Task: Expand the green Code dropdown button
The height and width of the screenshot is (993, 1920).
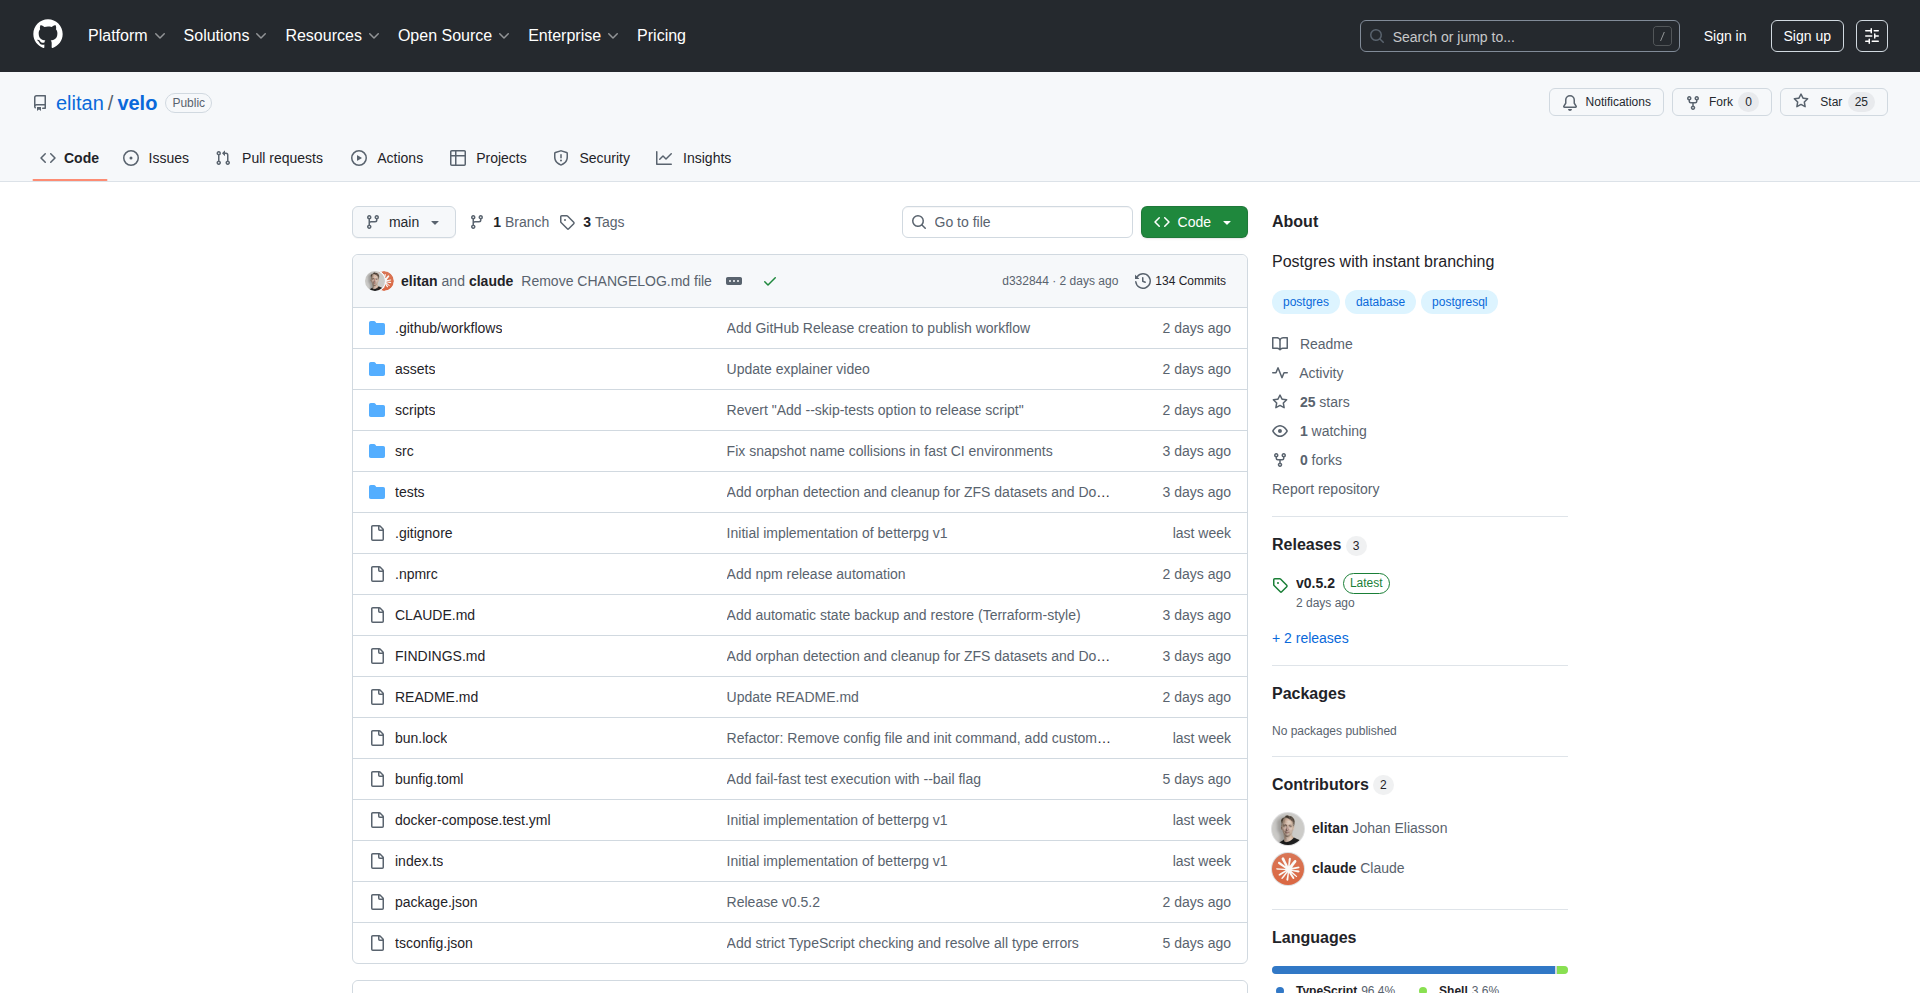Action: pyautogui.click(x=1193, y=222)
